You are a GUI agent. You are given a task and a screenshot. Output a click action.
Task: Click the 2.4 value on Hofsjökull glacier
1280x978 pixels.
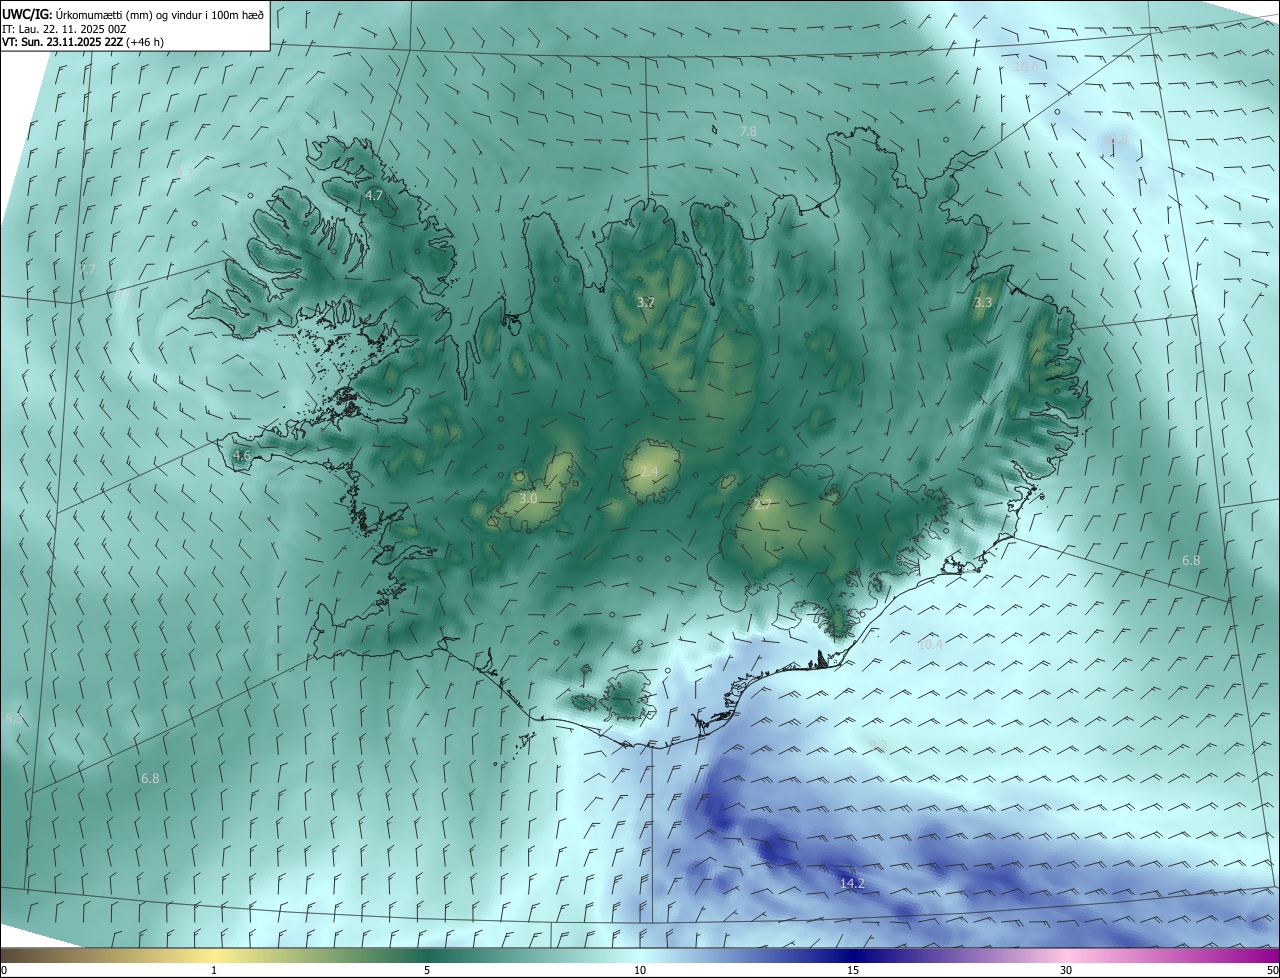[x=649, y=472]
